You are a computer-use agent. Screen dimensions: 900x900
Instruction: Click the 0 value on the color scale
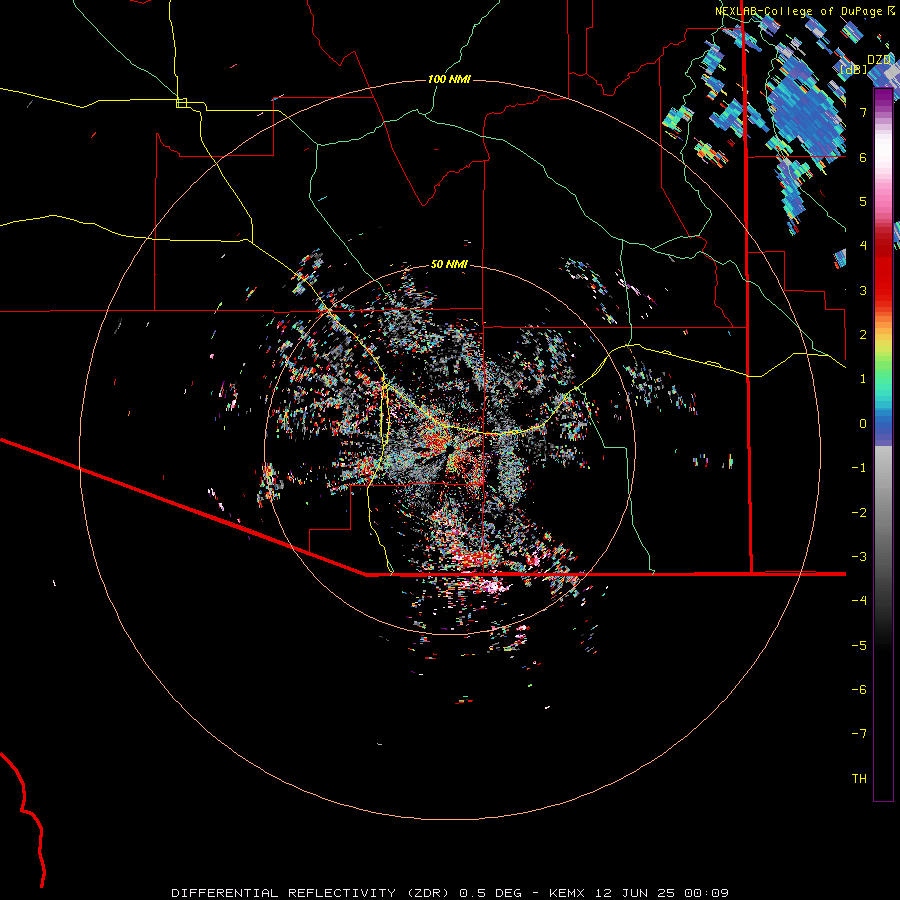click(x=863, y=424)
